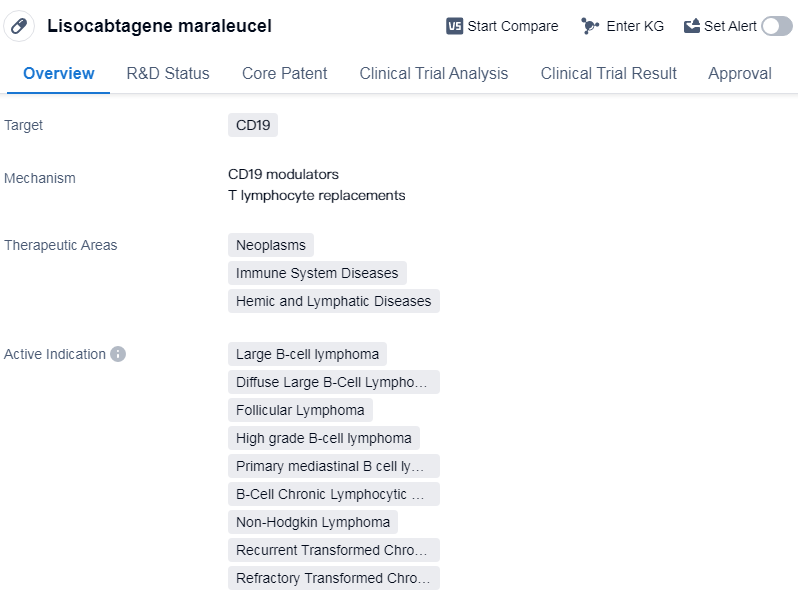This screenshot has height=592, width=798.
Task: Switch to the R&D Status tab
Action: coord(168,73)
